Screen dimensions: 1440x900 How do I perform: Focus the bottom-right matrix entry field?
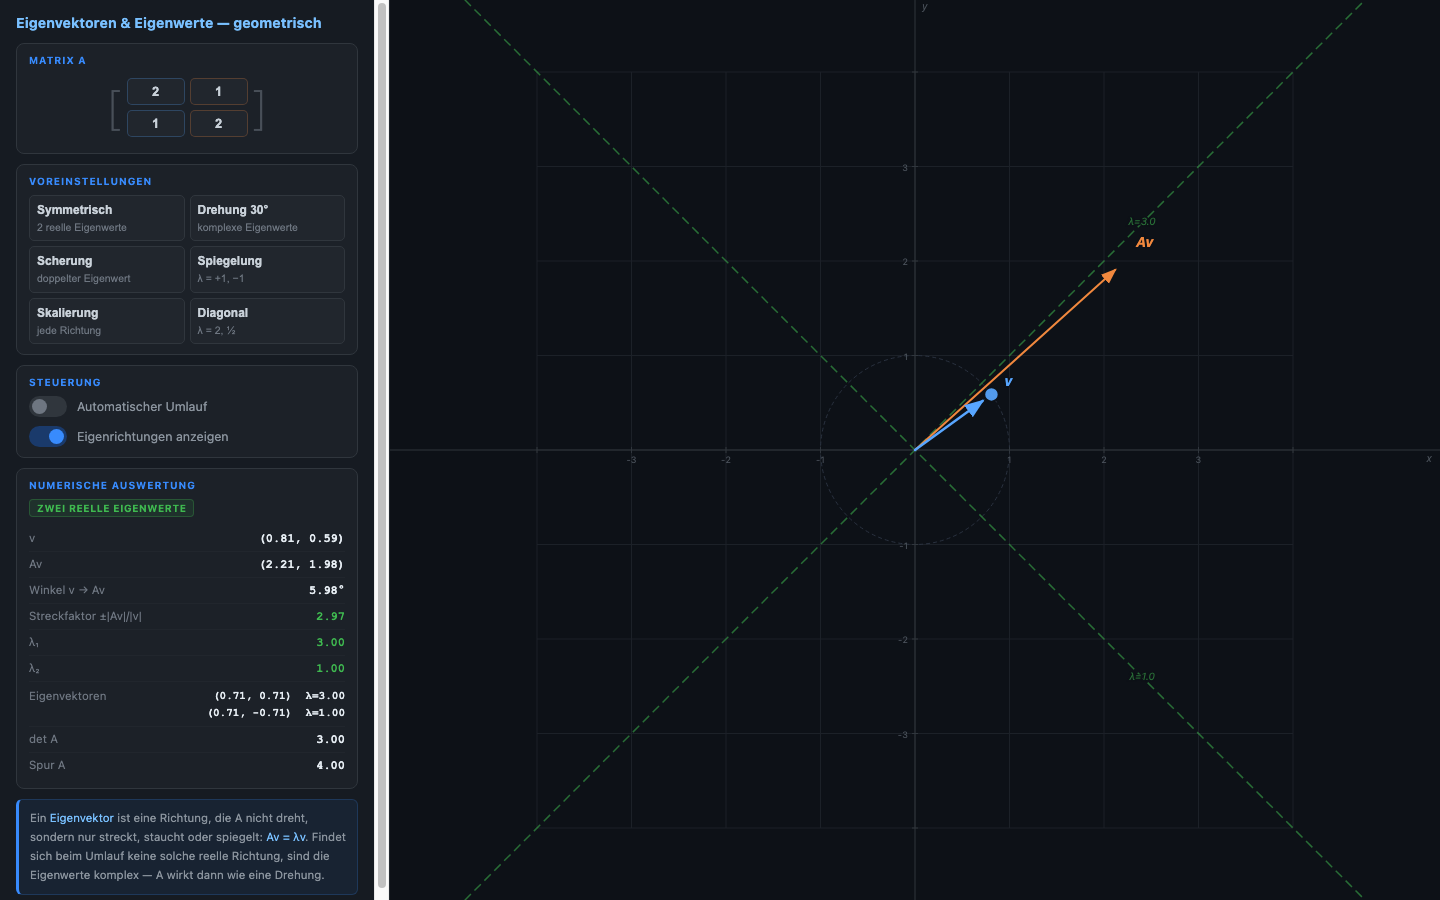point(219,124)
